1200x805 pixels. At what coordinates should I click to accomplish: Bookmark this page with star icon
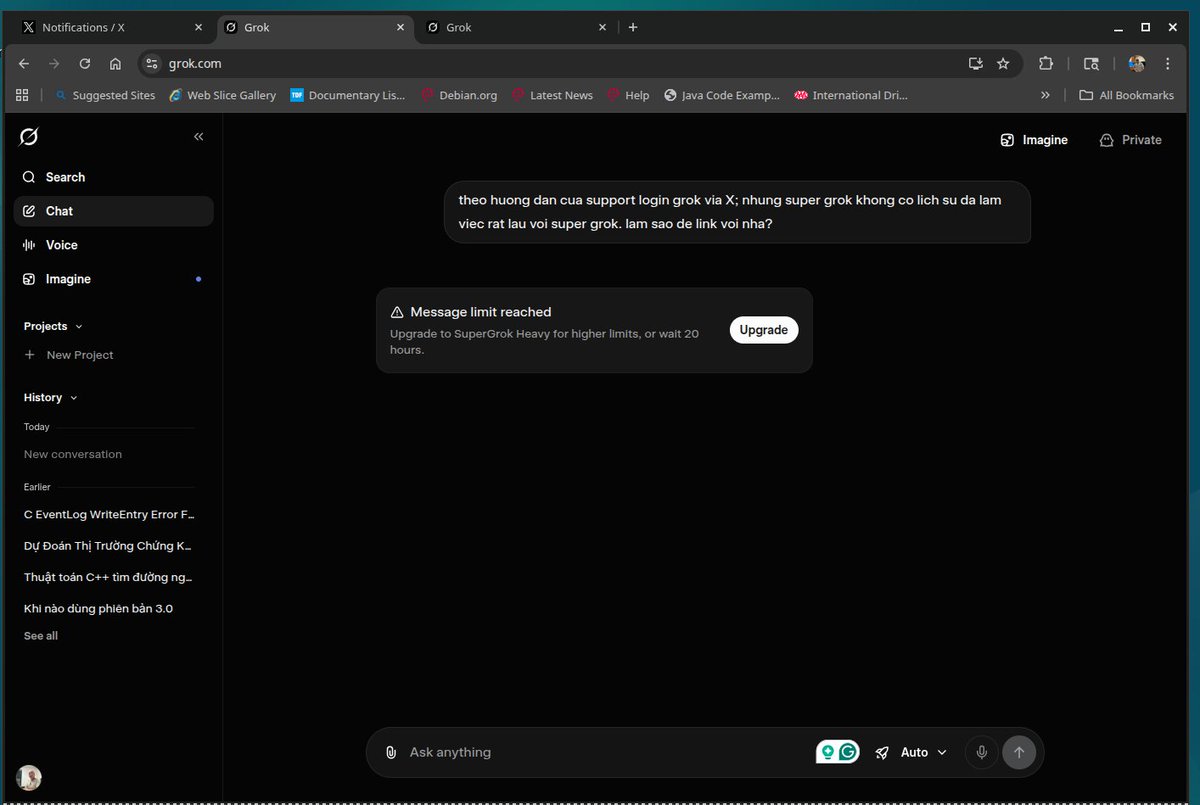[x=1003, y=63]
